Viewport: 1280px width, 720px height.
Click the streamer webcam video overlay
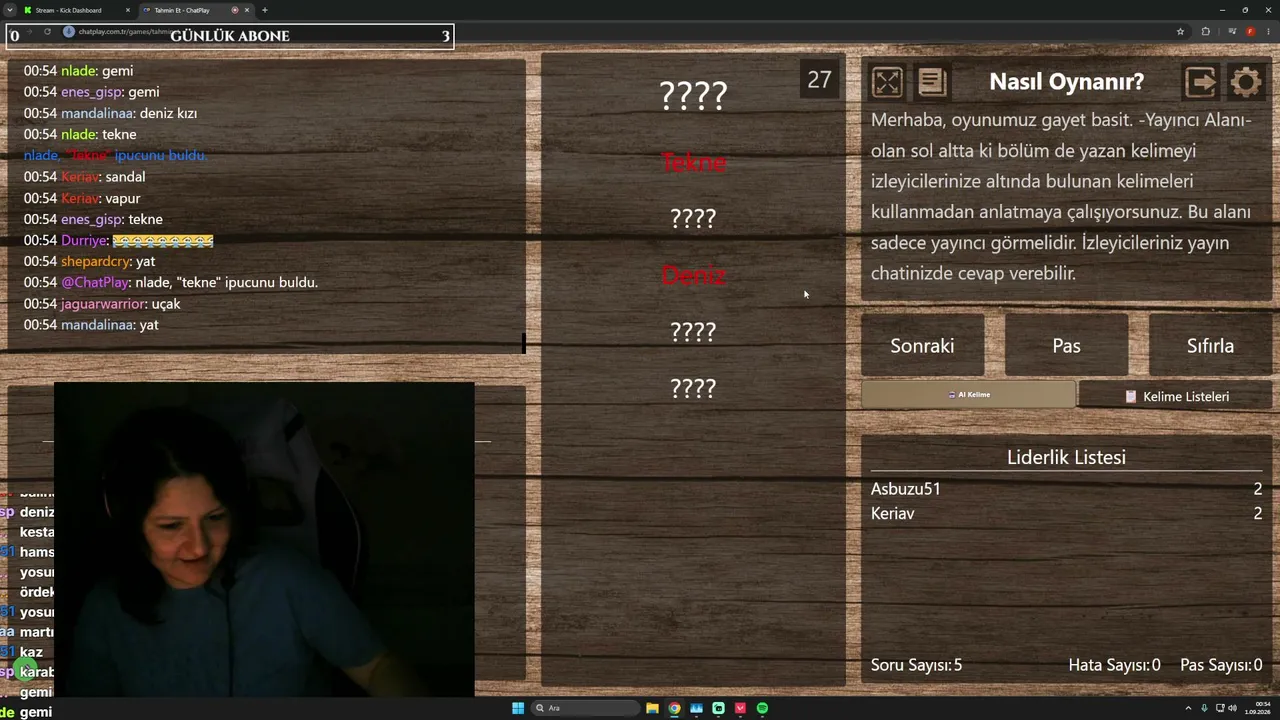pyautogui.click(x=264, y=539)
